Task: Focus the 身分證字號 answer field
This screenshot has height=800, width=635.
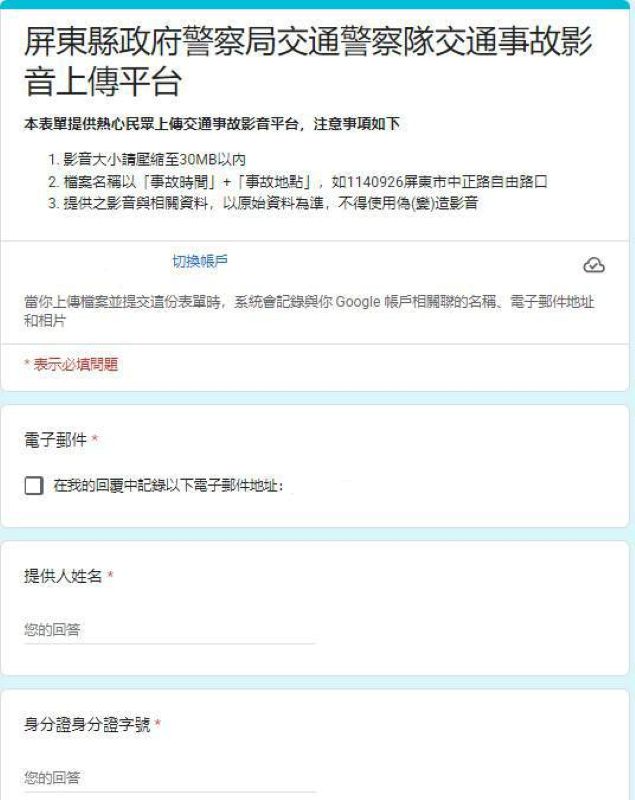Action: (169, 778)
